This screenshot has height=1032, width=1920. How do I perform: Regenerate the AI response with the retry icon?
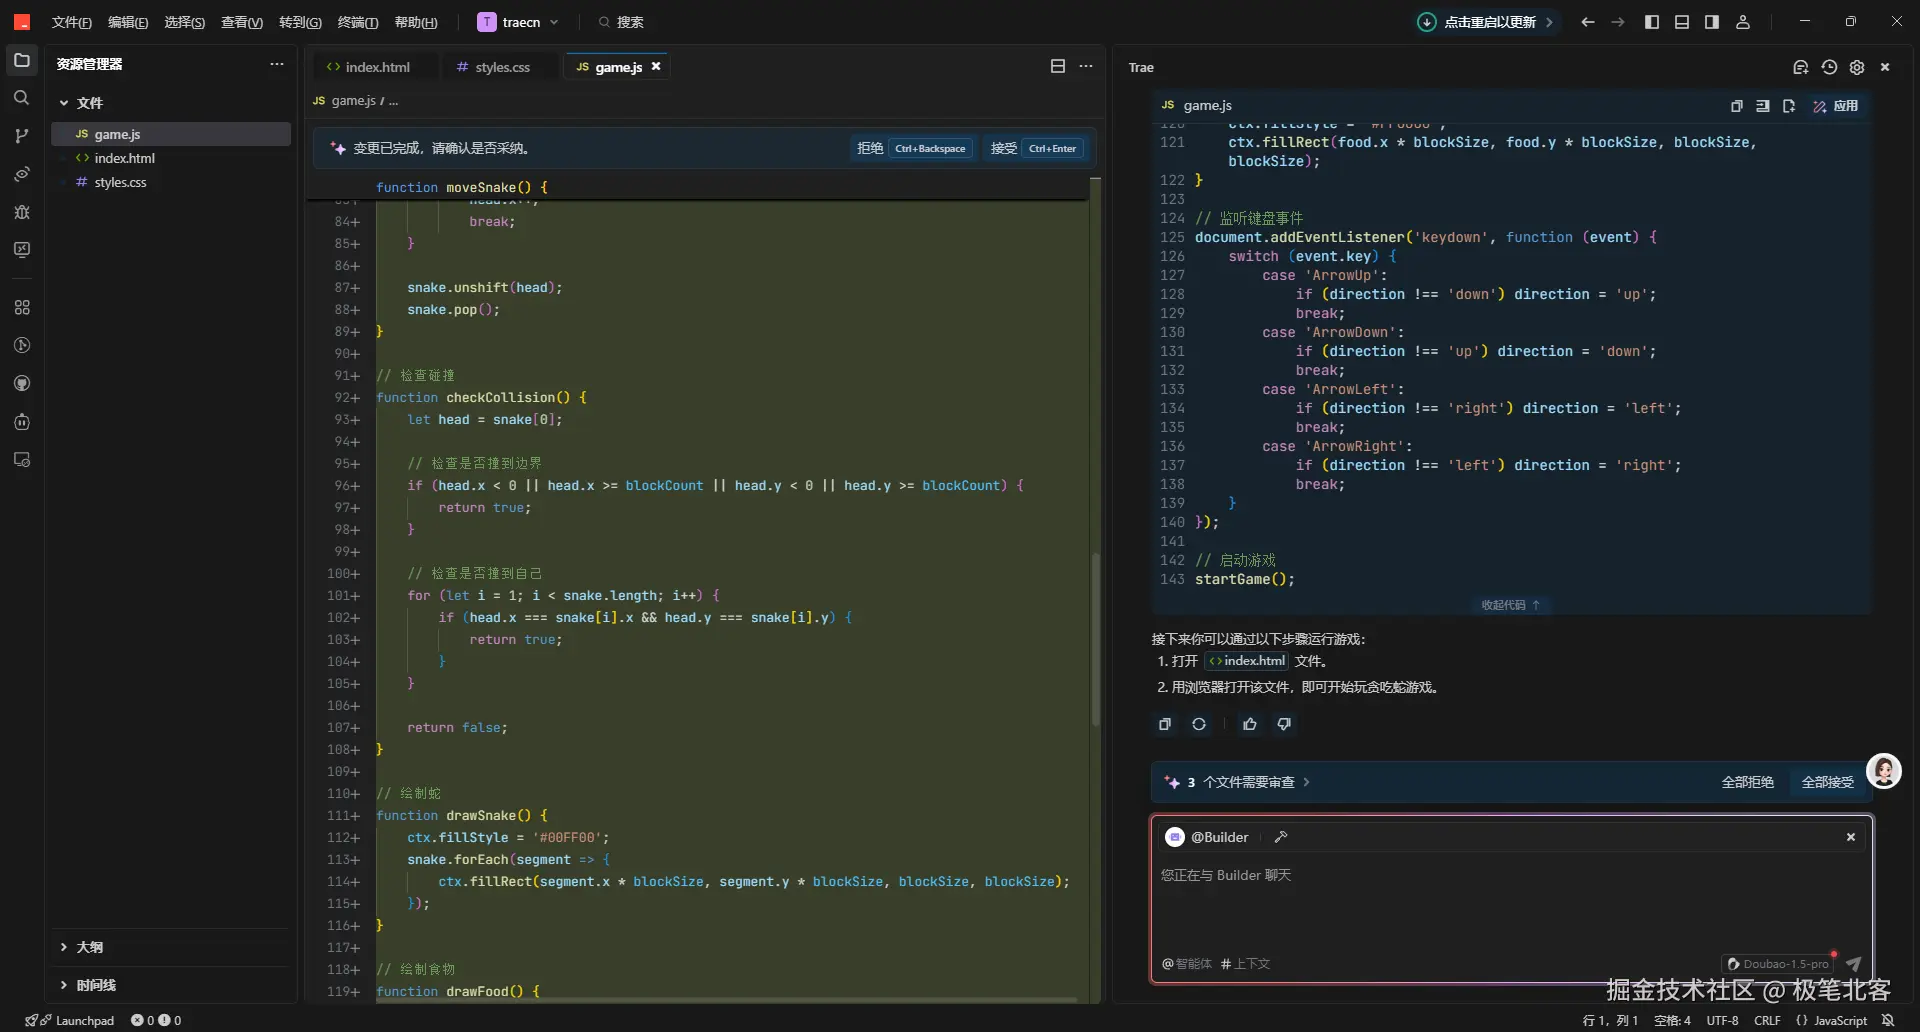coord(1199,724)
